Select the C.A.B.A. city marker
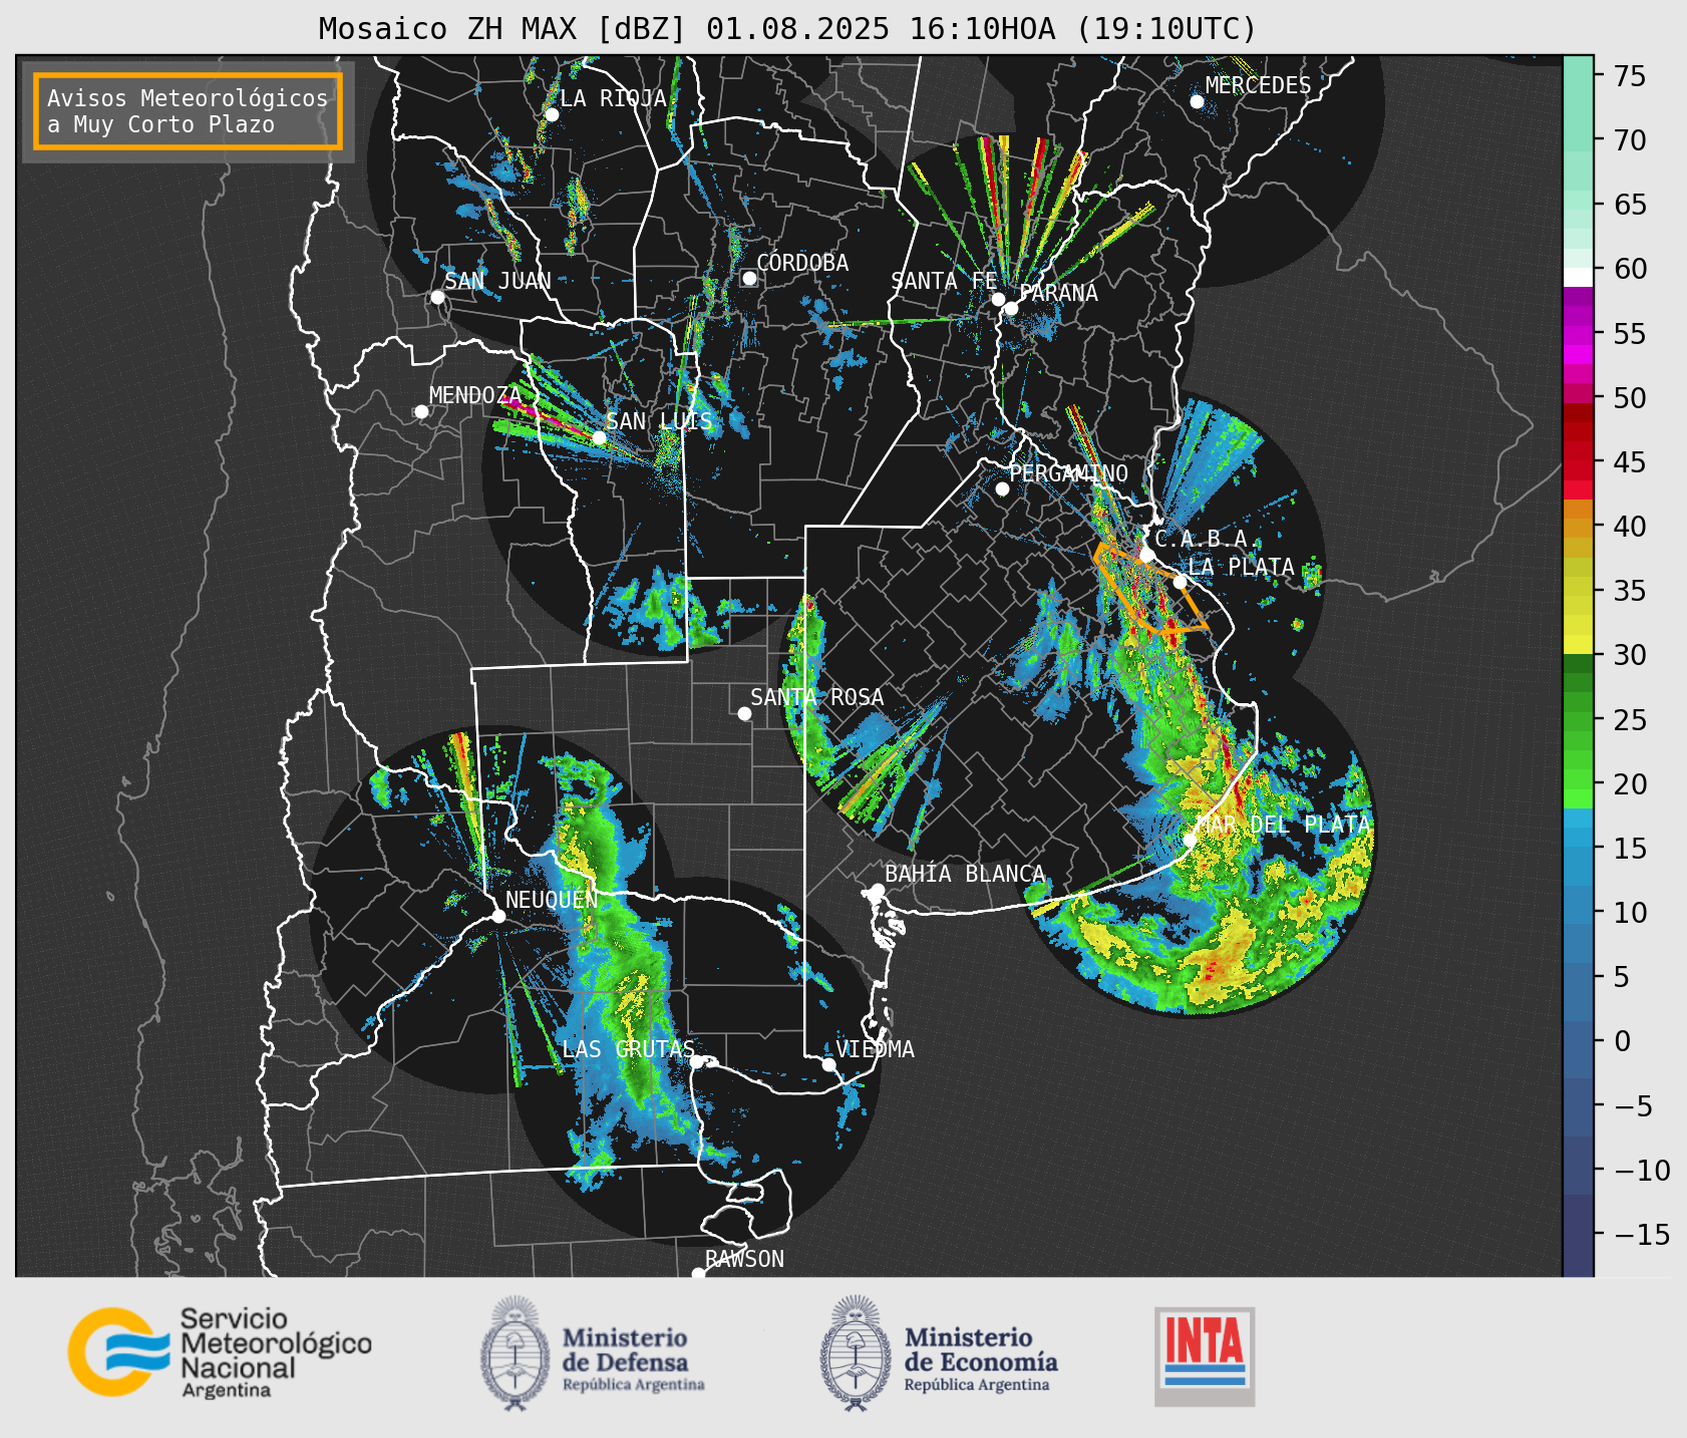Viewport: 1687px width, 1438px height. pyautogui.click(x=1147, y=555)
